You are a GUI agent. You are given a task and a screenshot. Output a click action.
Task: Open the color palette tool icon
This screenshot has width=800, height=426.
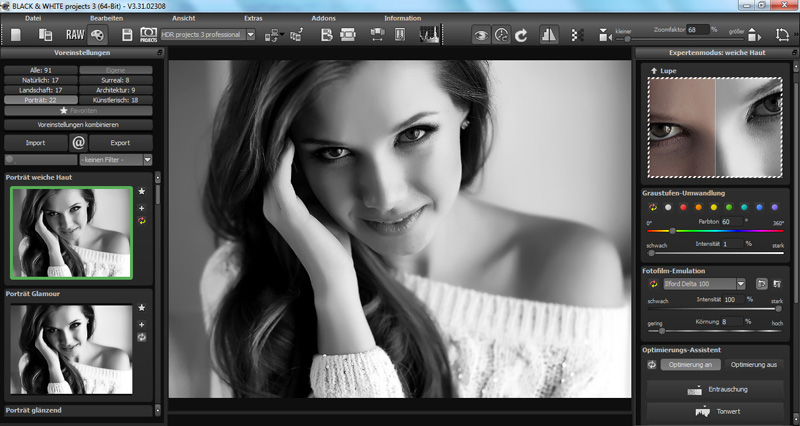pos(95,35)
